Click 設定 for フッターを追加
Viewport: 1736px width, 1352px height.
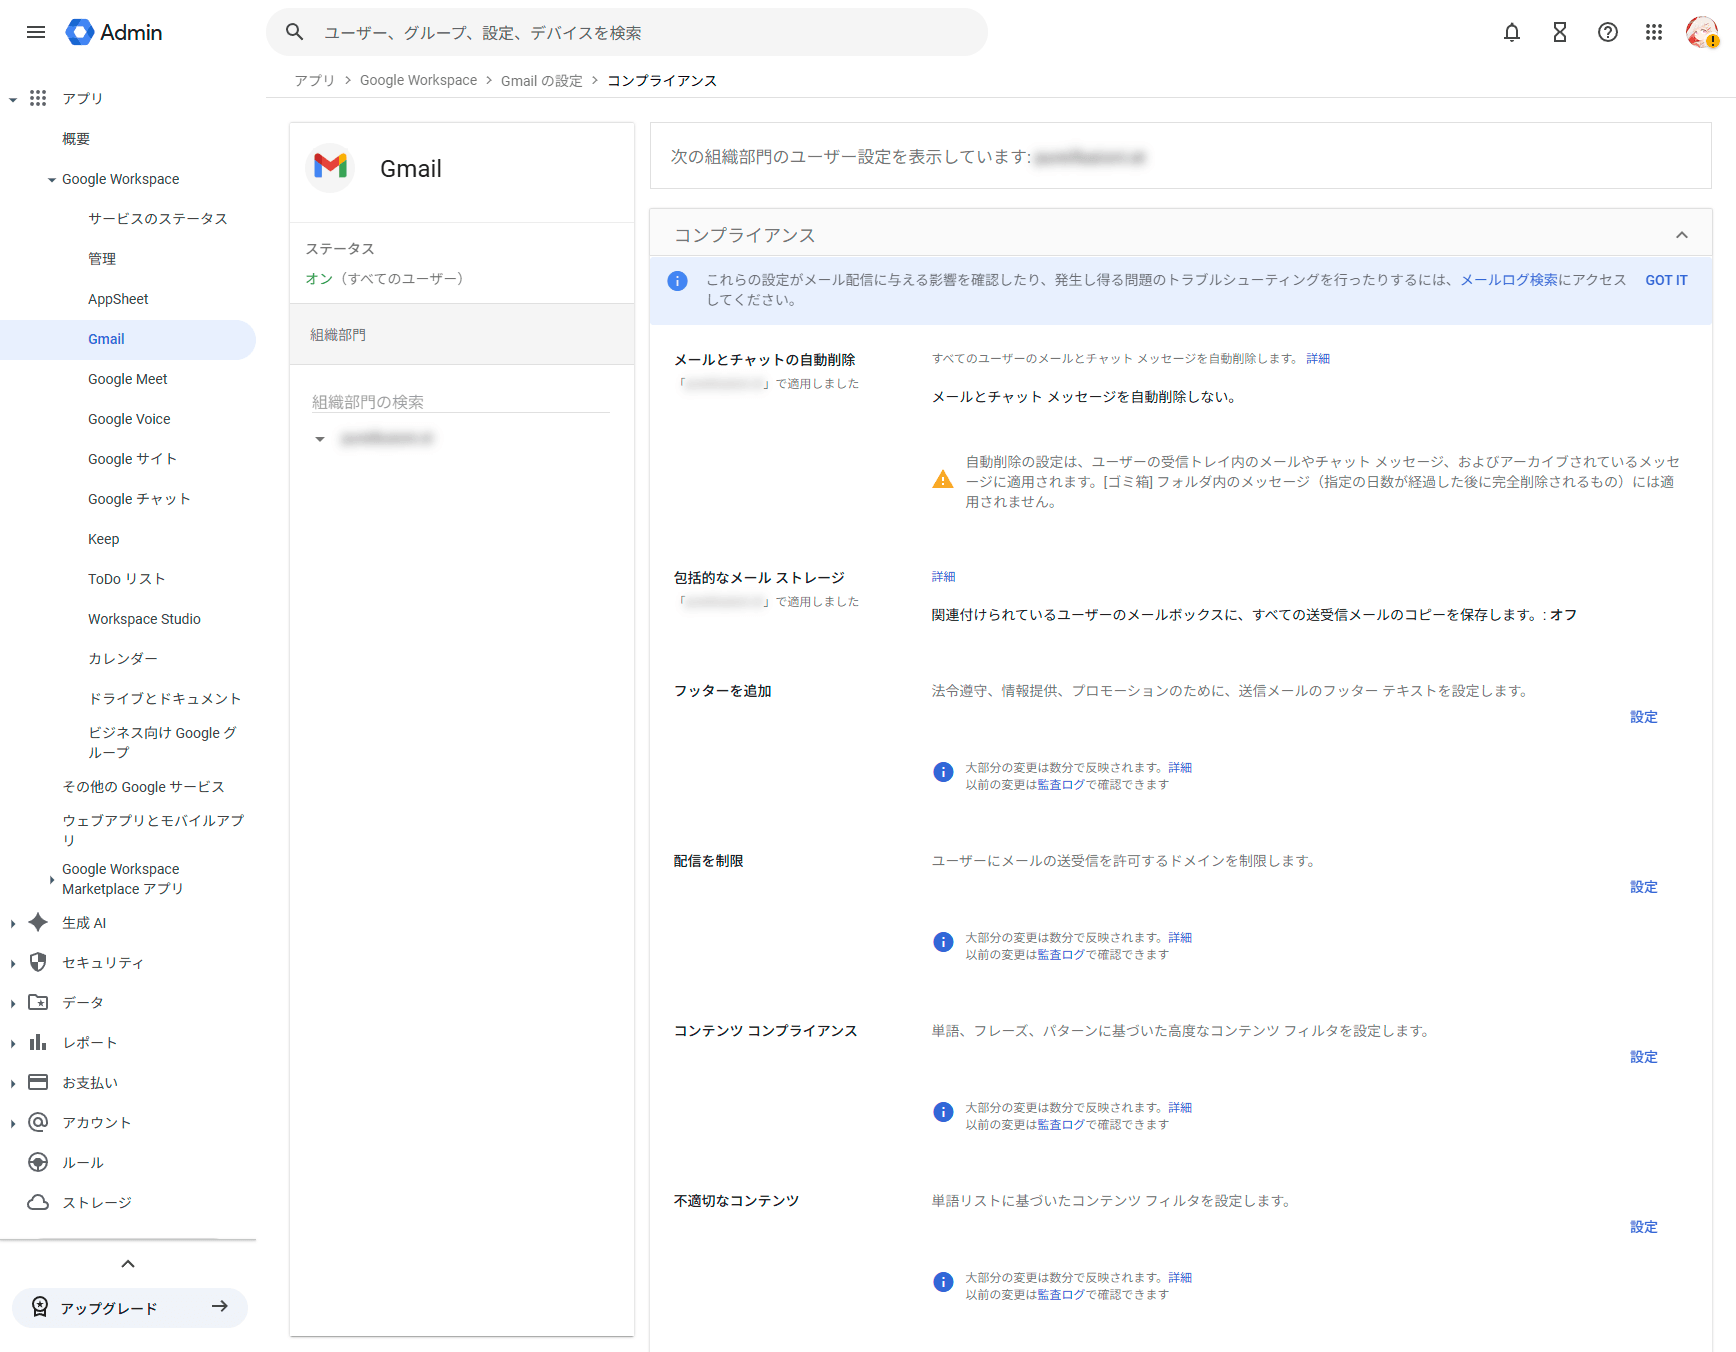(1643, 717)
